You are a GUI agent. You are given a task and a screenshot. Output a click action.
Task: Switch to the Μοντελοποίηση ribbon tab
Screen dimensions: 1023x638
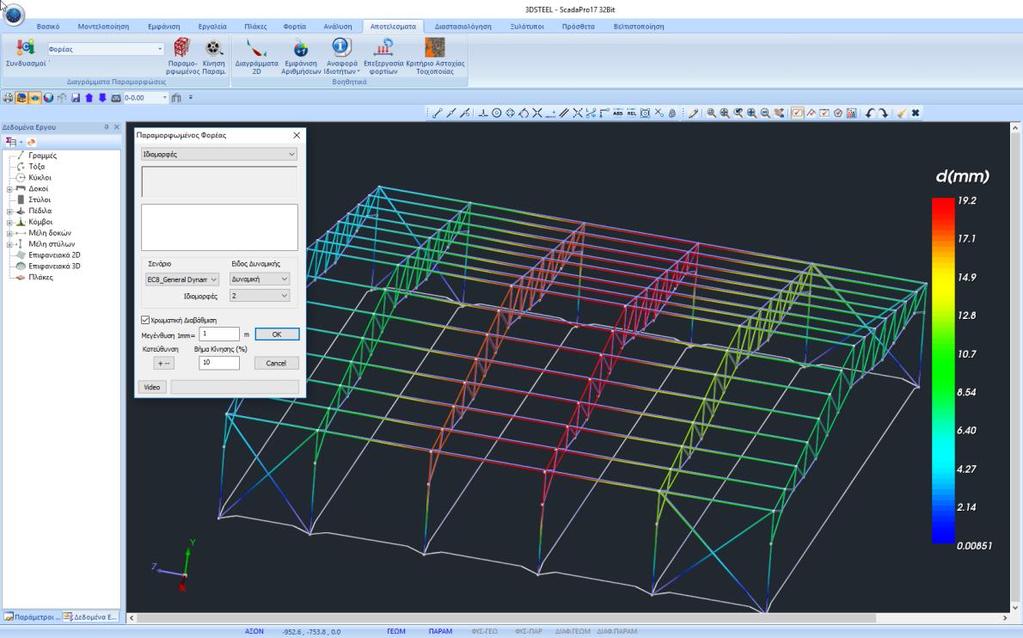[103, 27]
